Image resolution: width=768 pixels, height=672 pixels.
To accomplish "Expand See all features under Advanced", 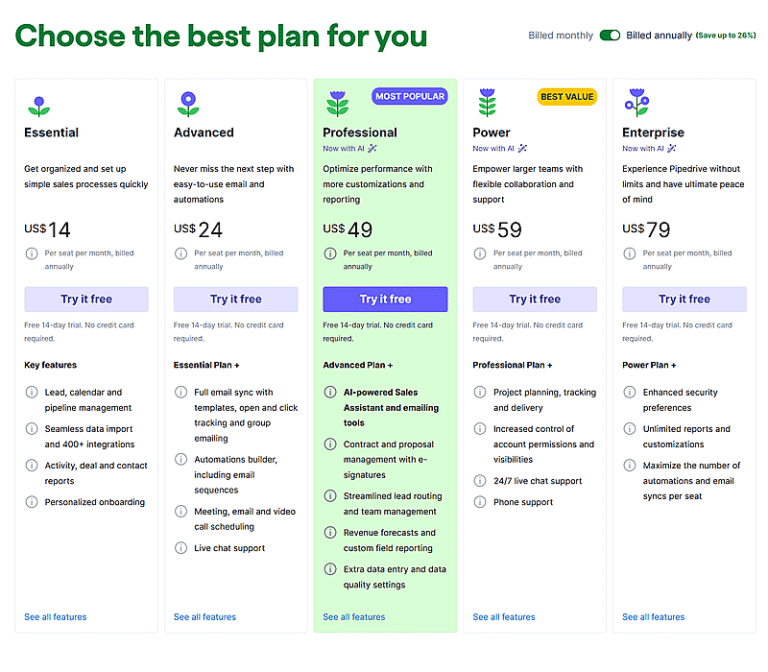I will 205,617.
